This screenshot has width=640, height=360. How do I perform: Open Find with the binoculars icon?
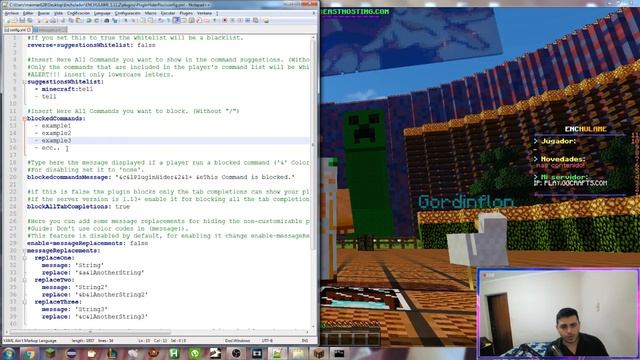tap(107, 20)
